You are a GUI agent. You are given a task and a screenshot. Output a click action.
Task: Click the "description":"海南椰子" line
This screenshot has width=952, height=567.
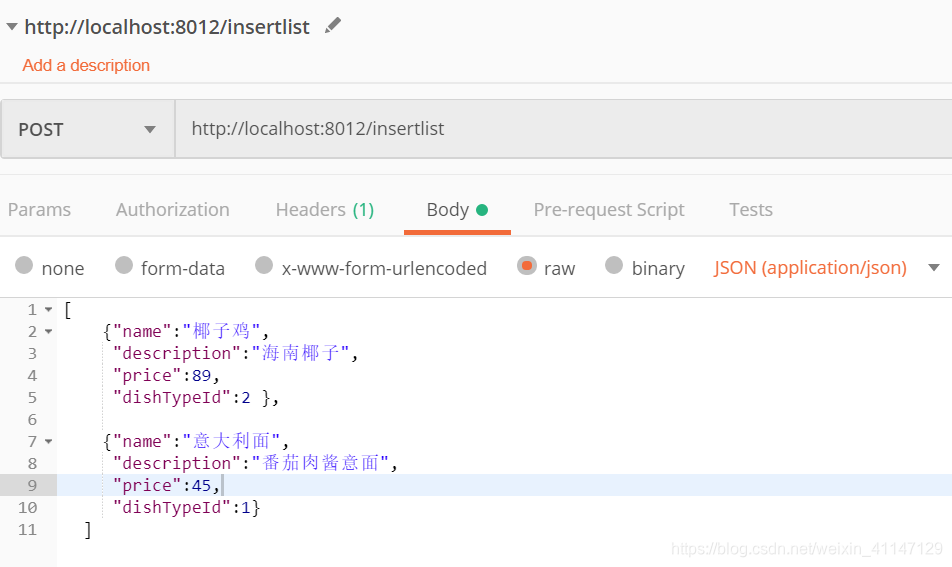click(236, 353)
